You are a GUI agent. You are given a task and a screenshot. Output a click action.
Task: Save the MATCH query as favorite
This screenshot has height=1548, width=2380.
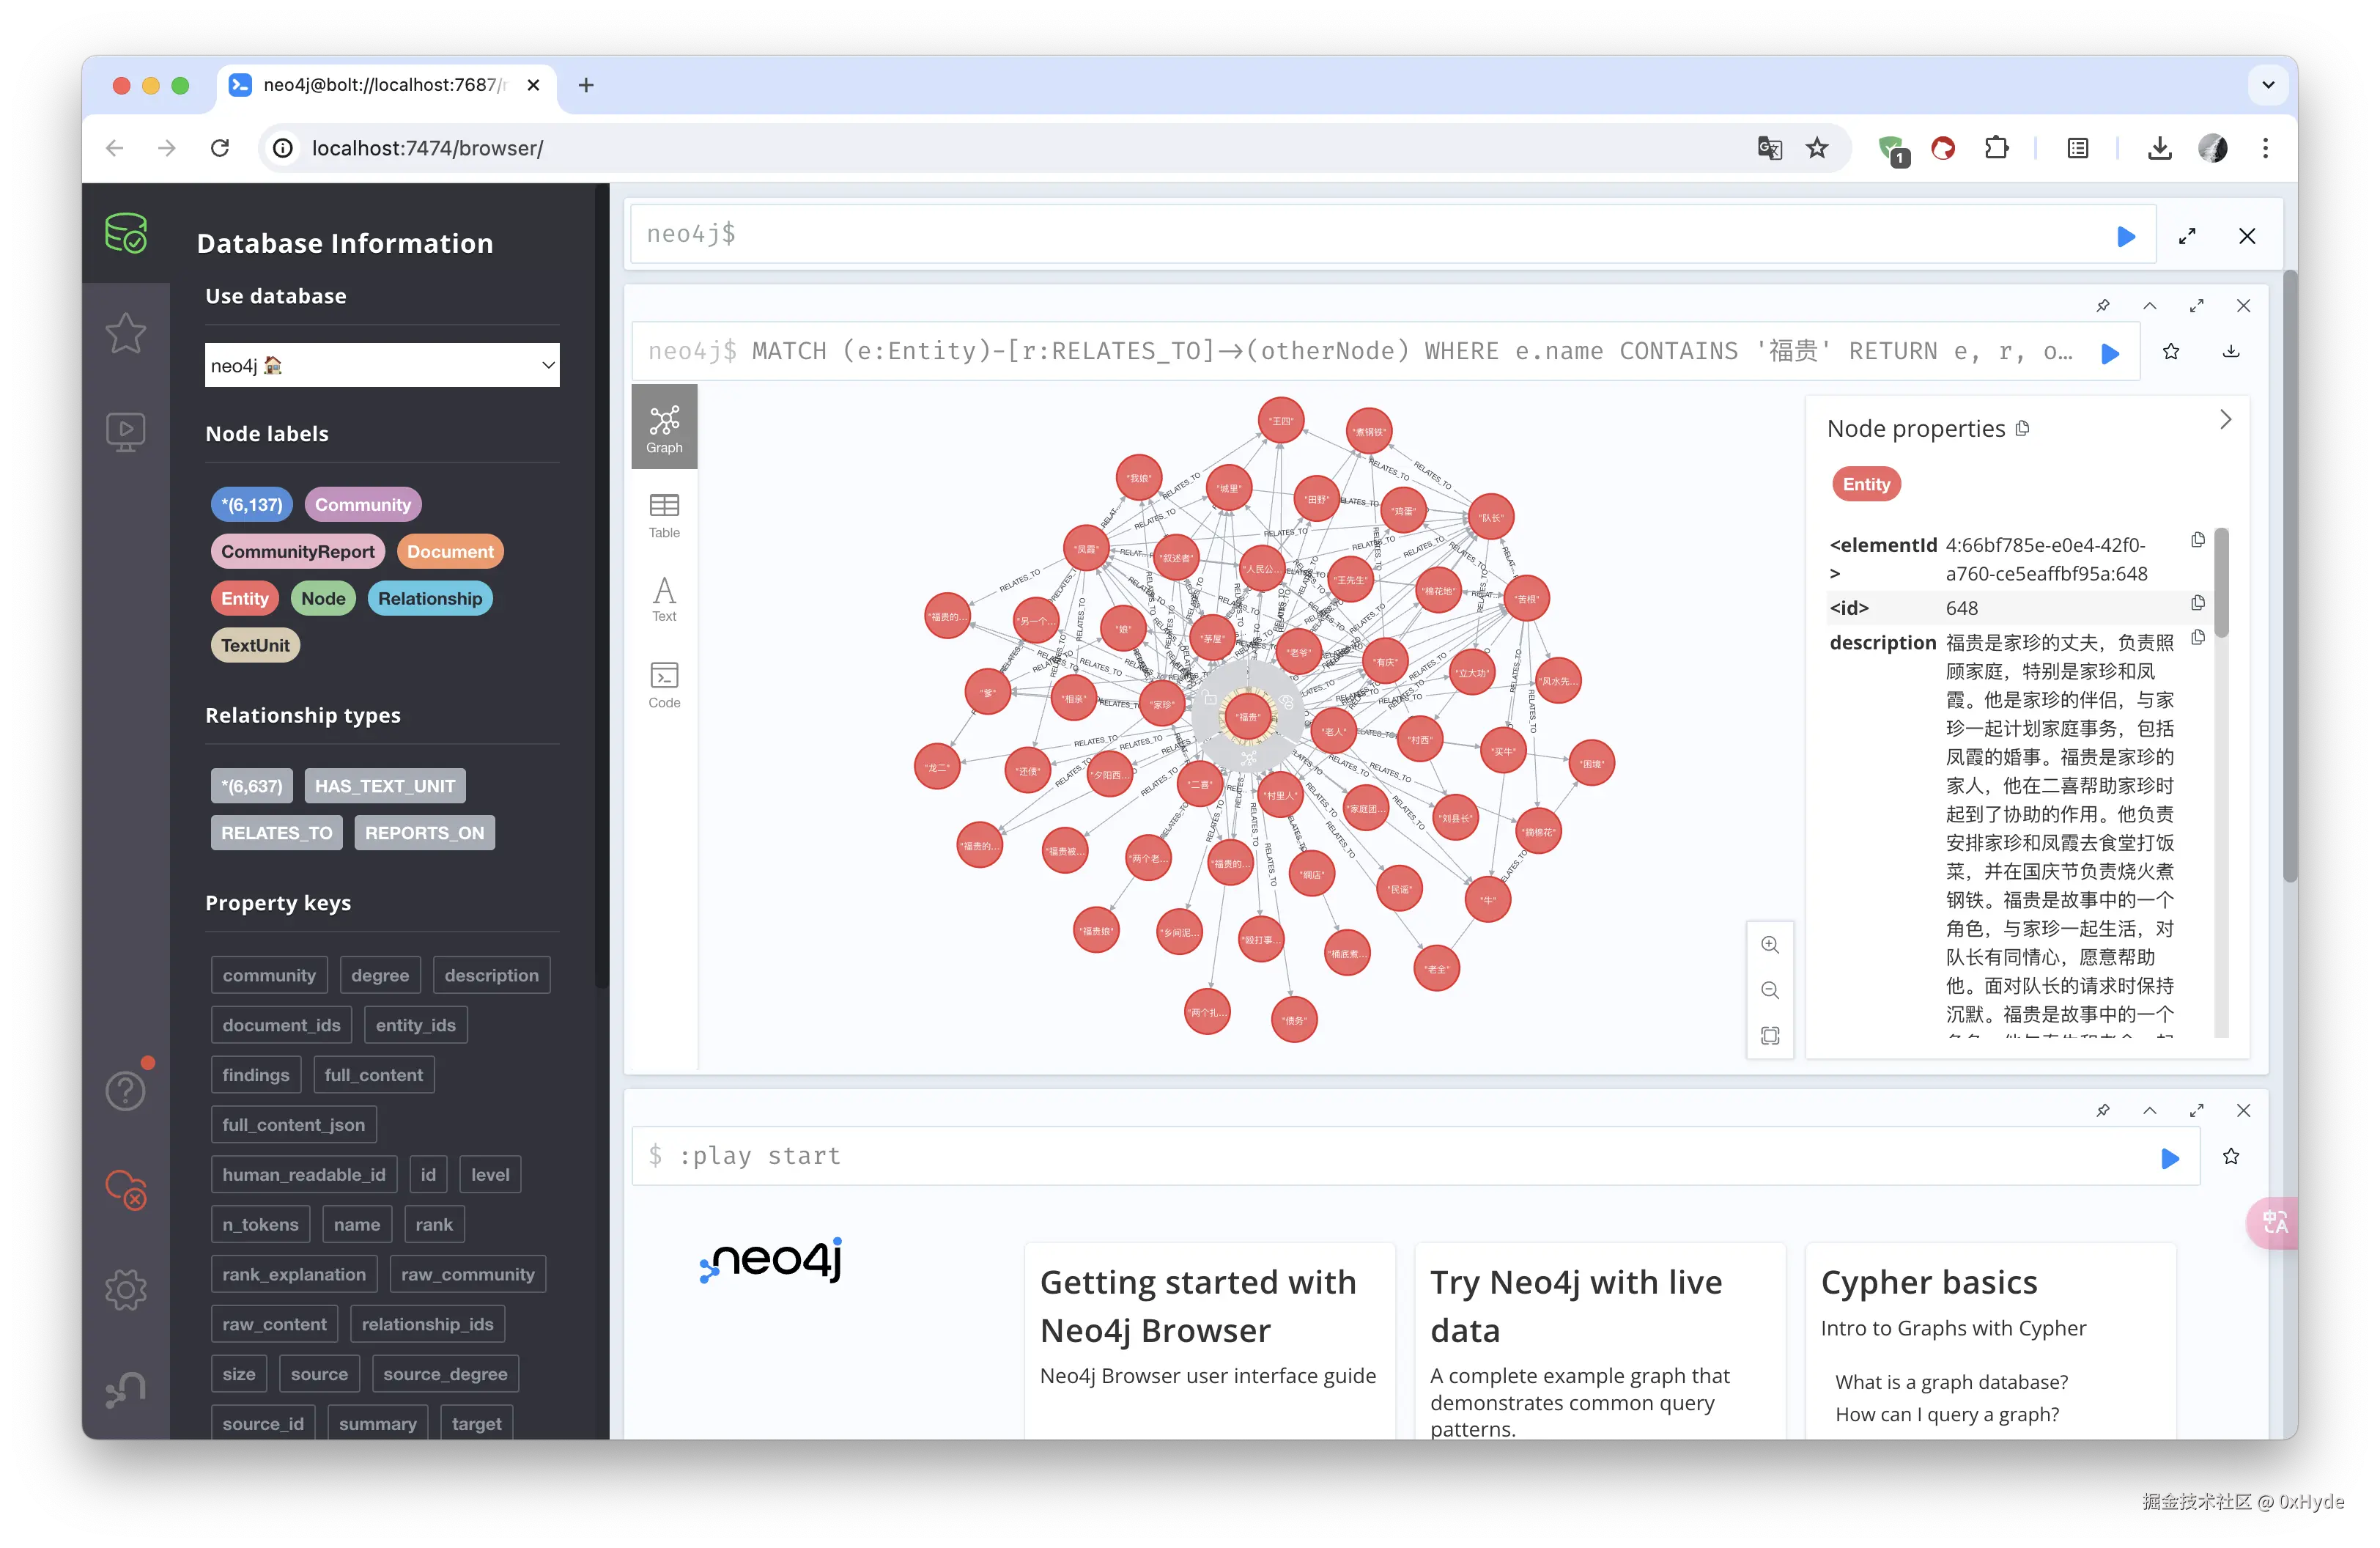pos(2171,352)
